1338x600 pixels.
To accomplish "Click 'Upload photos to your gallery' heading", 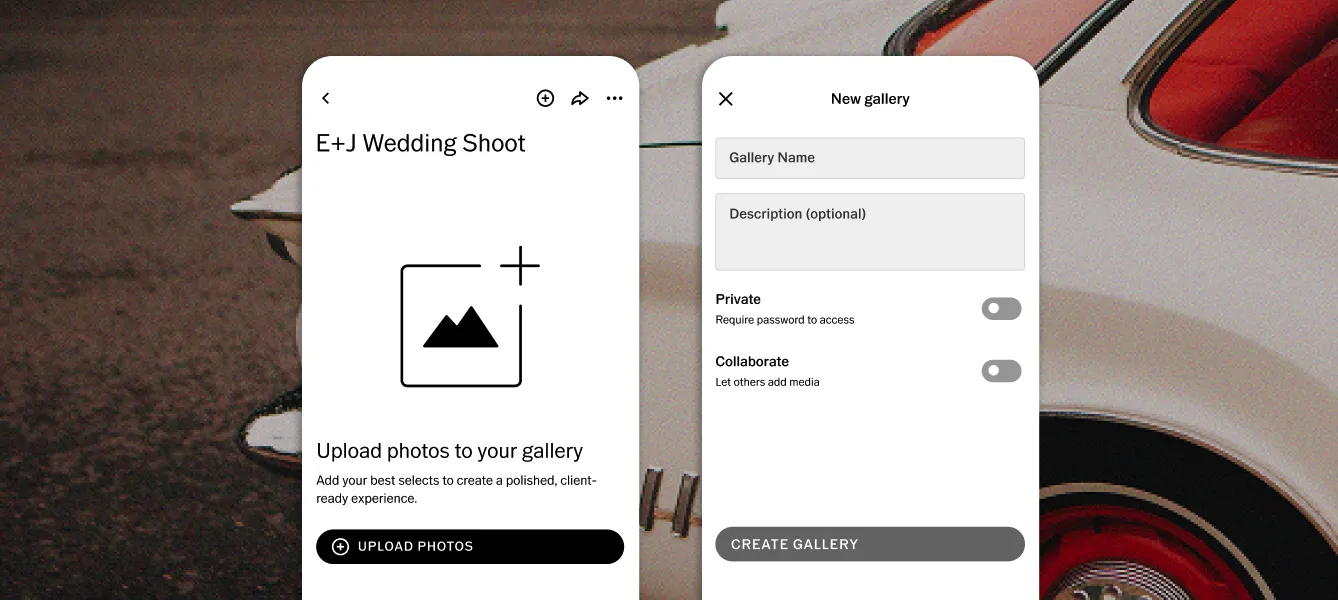I will tap(450, 451).
